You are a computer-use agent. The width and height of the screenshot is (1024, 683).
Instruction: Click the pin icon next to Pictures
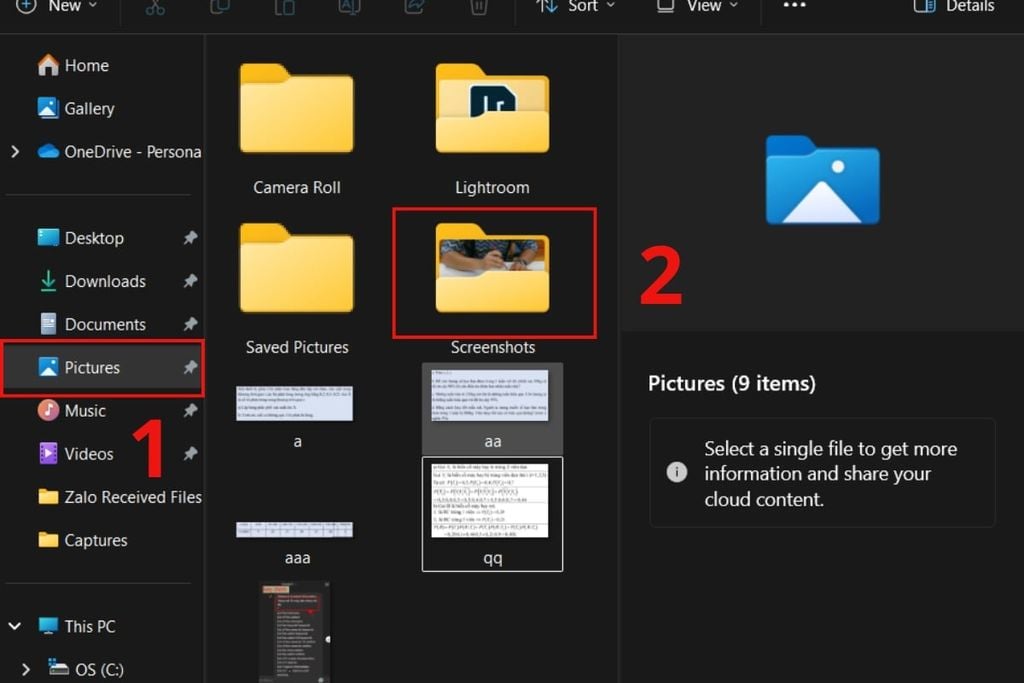[190, 367]
